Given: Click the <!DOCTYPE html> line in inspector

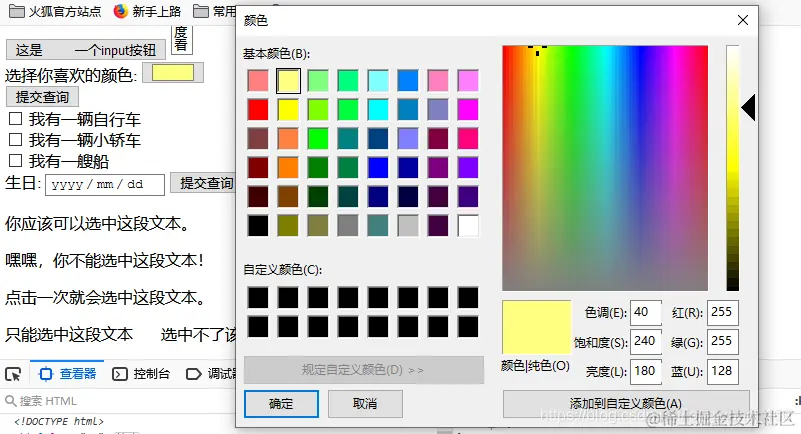Looking at the screenshot, I should click(x=59, y=422).
